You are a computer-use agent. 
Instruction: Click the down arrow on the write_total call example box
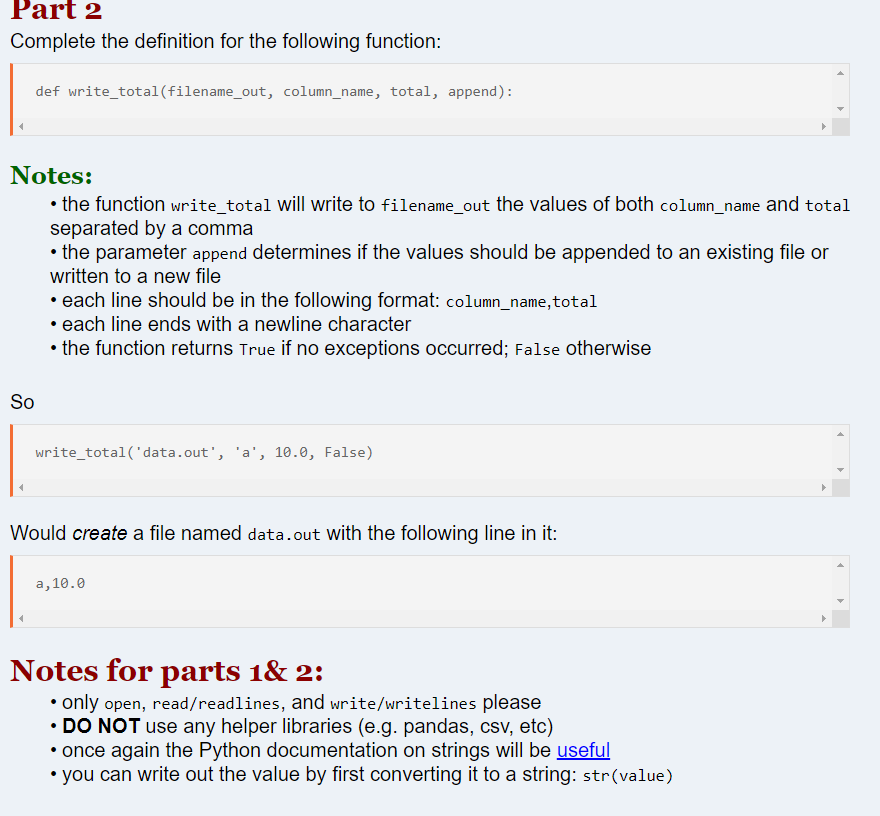(x=841, y=471)
